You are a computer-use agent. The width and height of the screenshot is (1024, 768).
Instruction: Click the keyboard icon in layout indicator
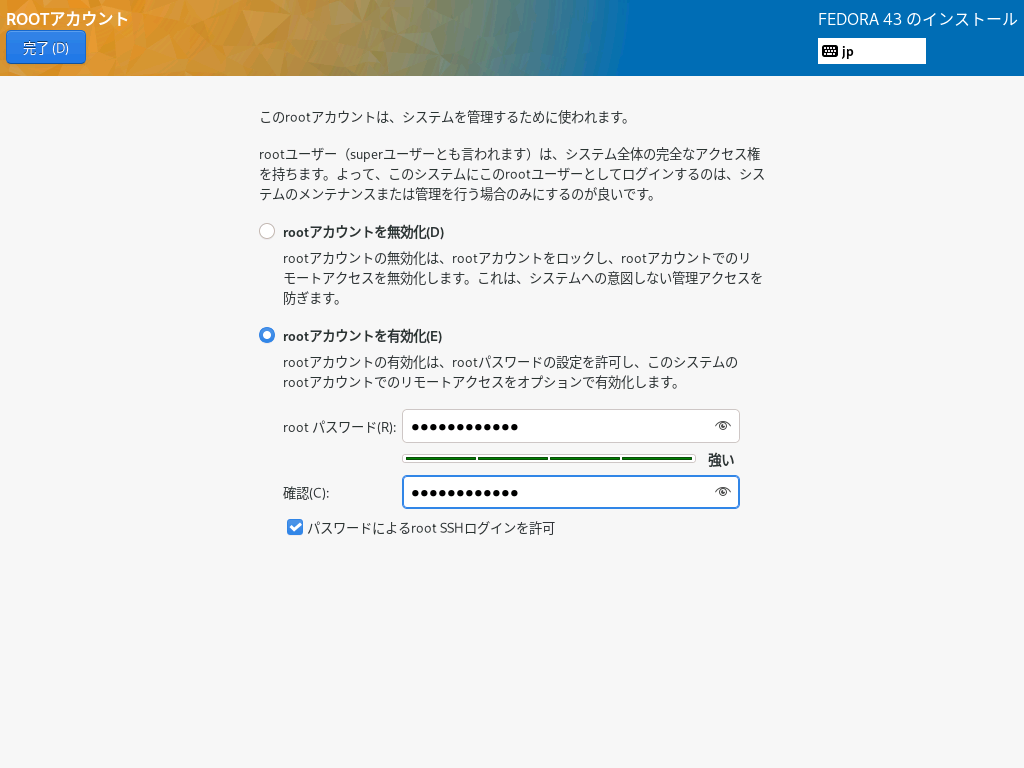point(830,51)
